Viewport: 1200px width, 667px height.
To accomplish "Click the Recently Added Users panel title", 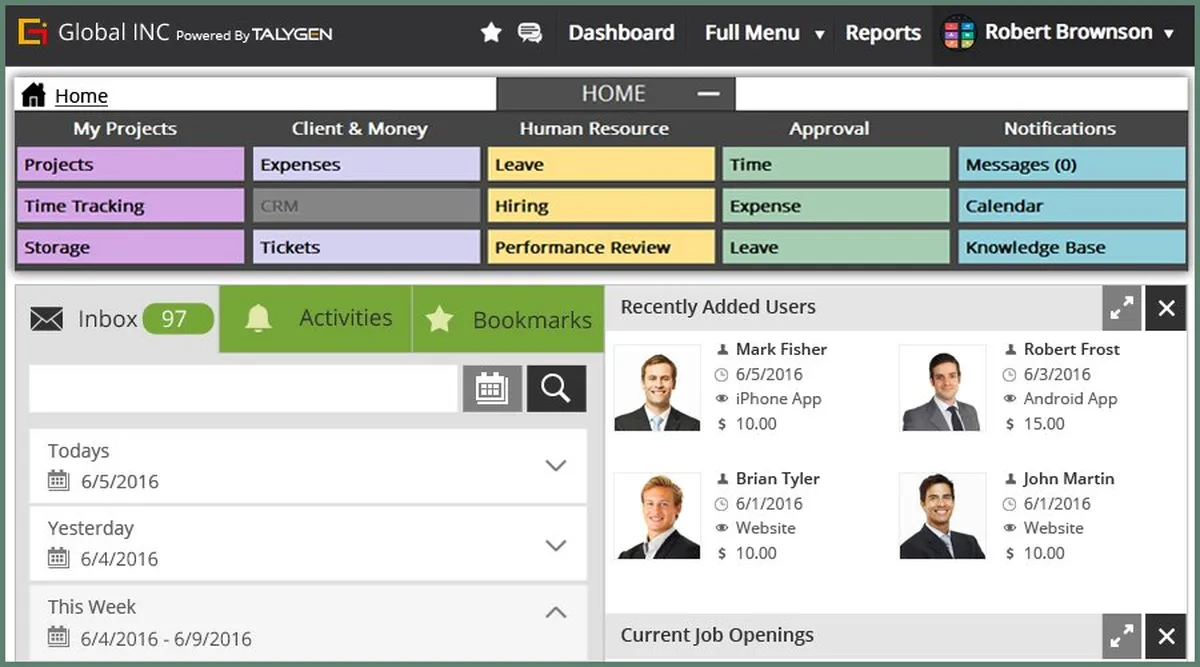I will [x=718, y=307].
